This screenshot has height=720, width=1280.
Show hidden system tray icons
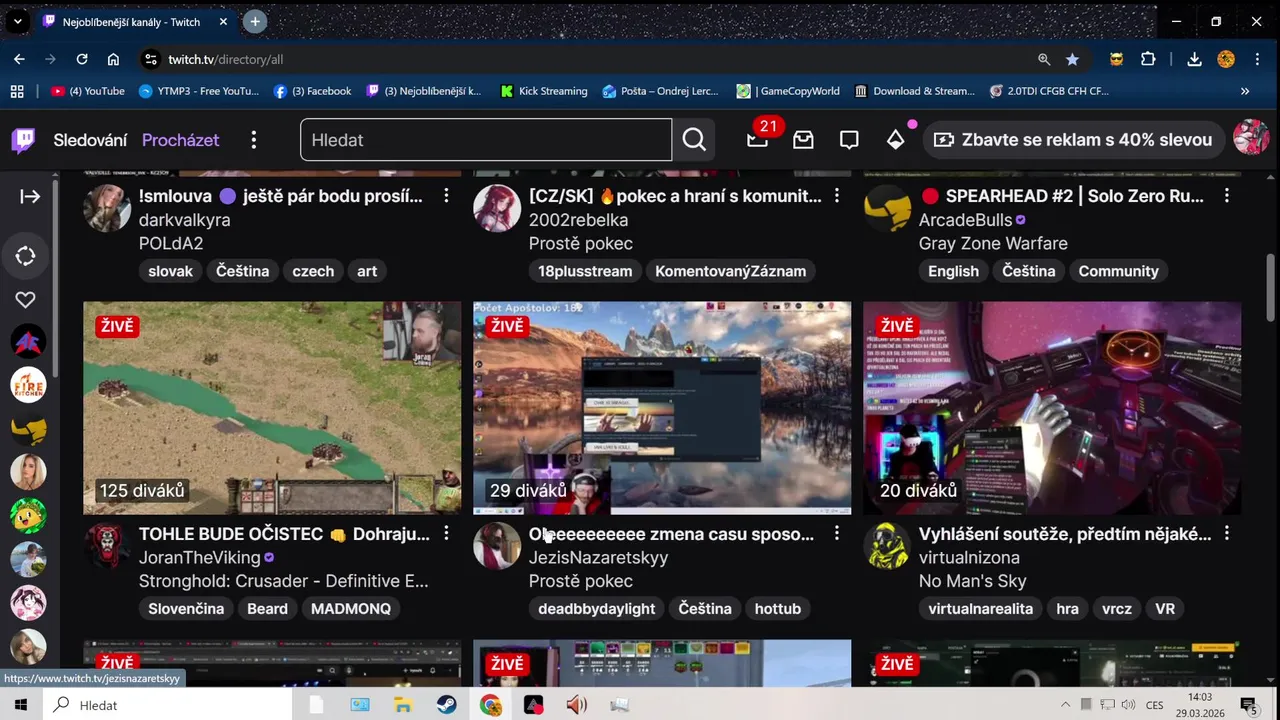coord(1065,705)
